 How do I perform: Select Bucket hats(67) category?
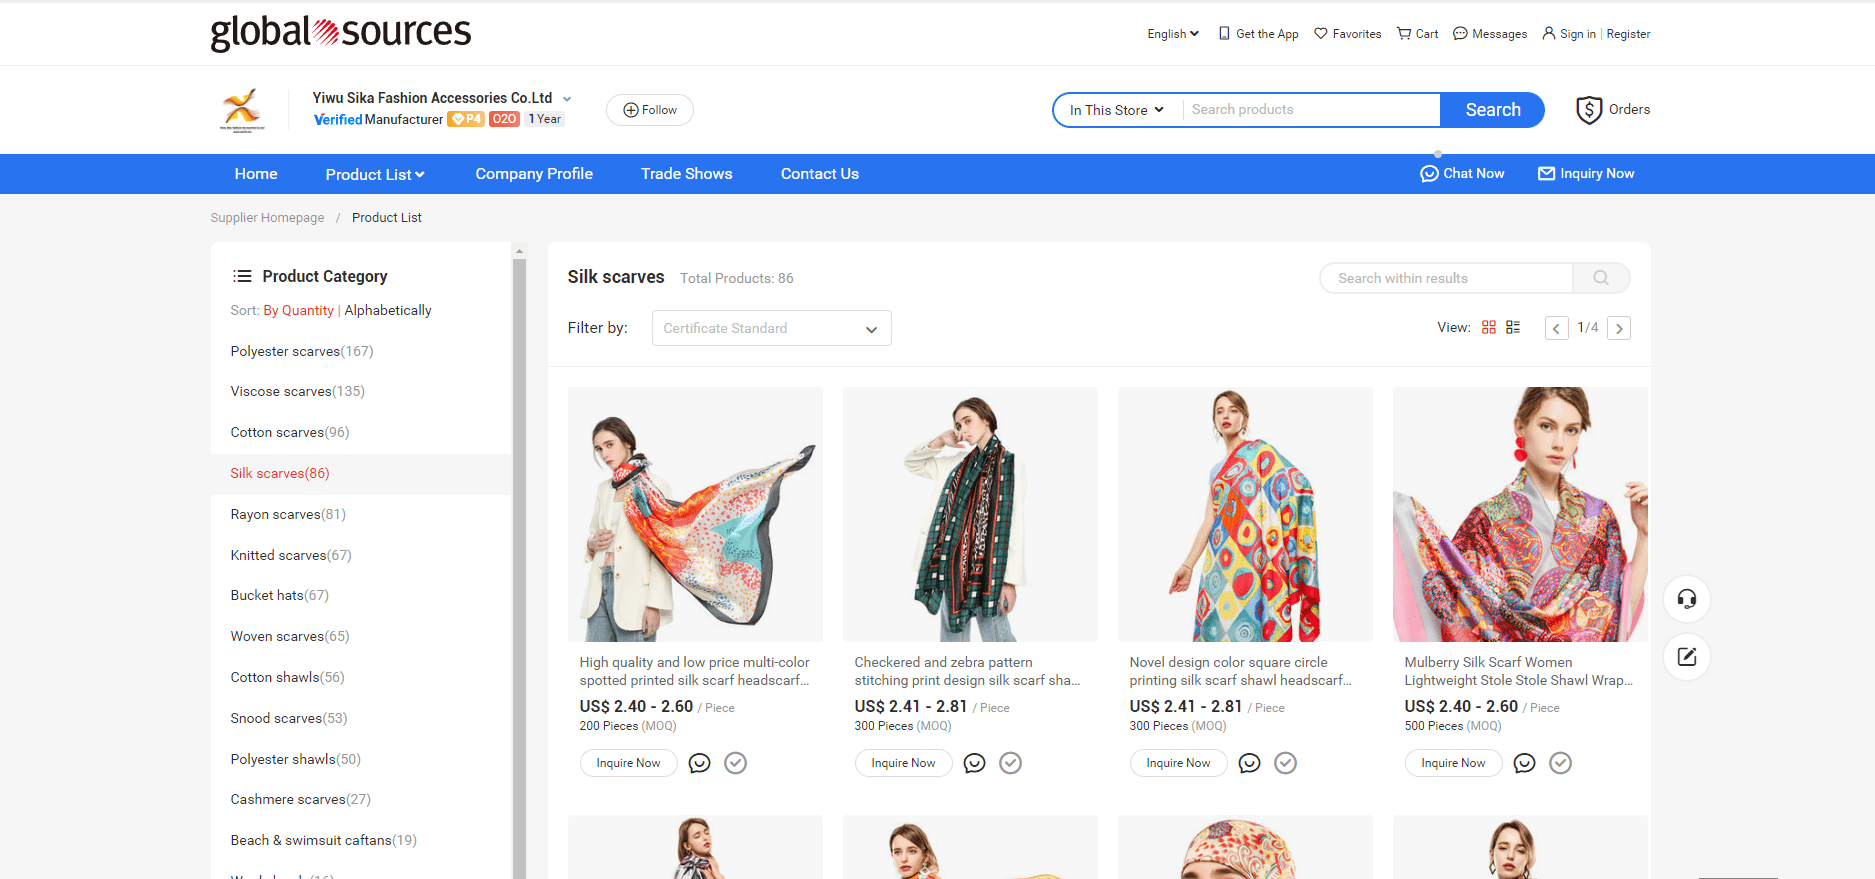pyautogui.click(x=280, y=596)
